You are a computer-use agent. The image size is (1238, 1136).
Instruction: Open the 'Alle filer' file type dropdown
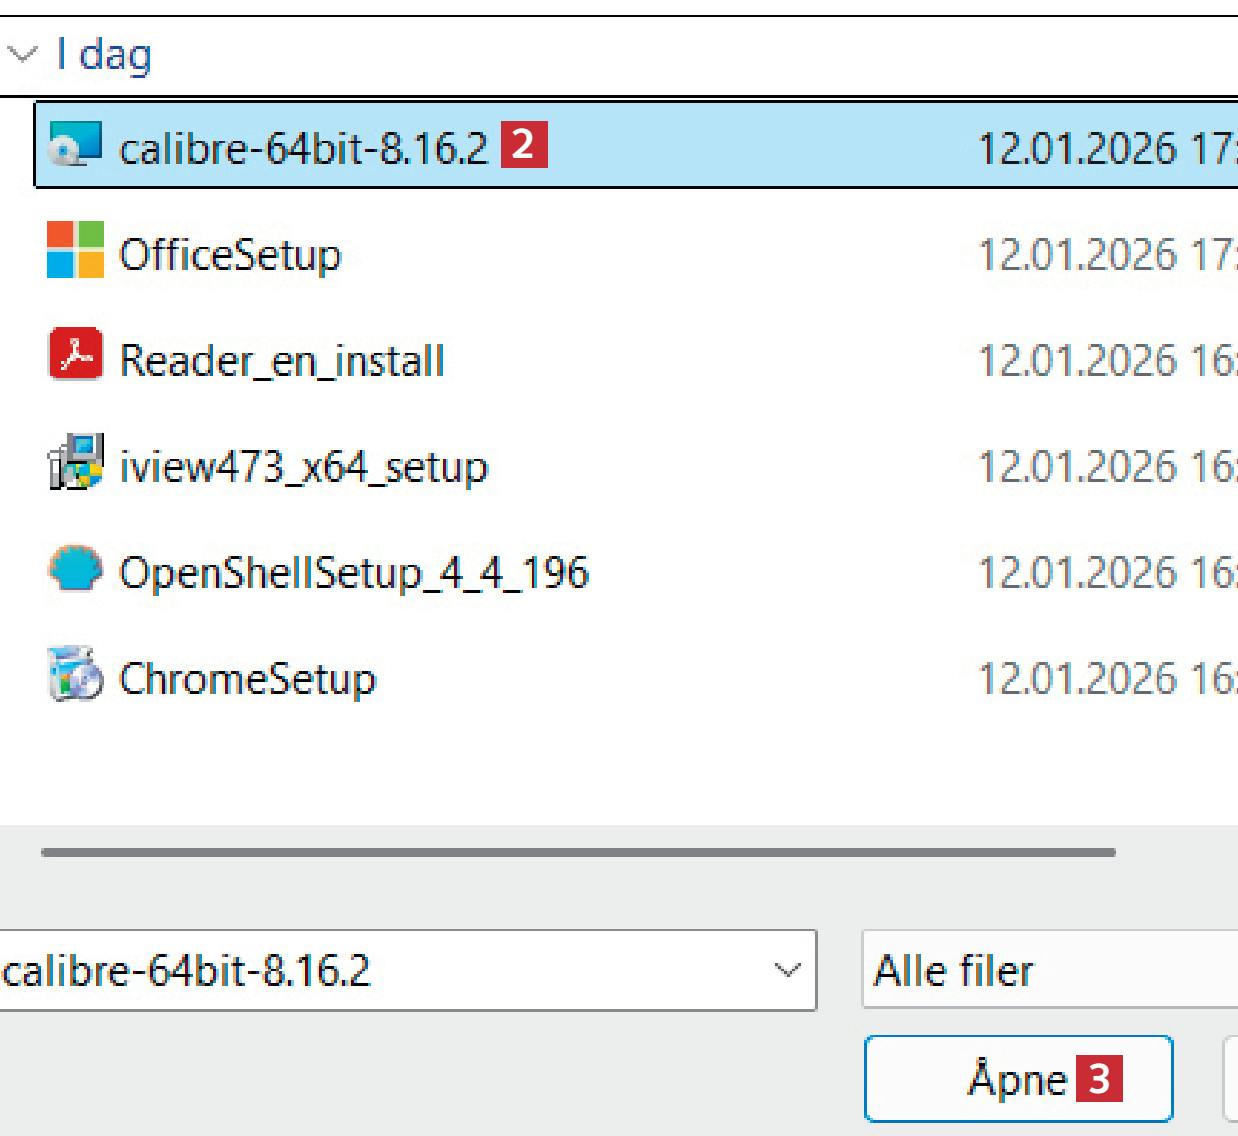point(1050,970)
